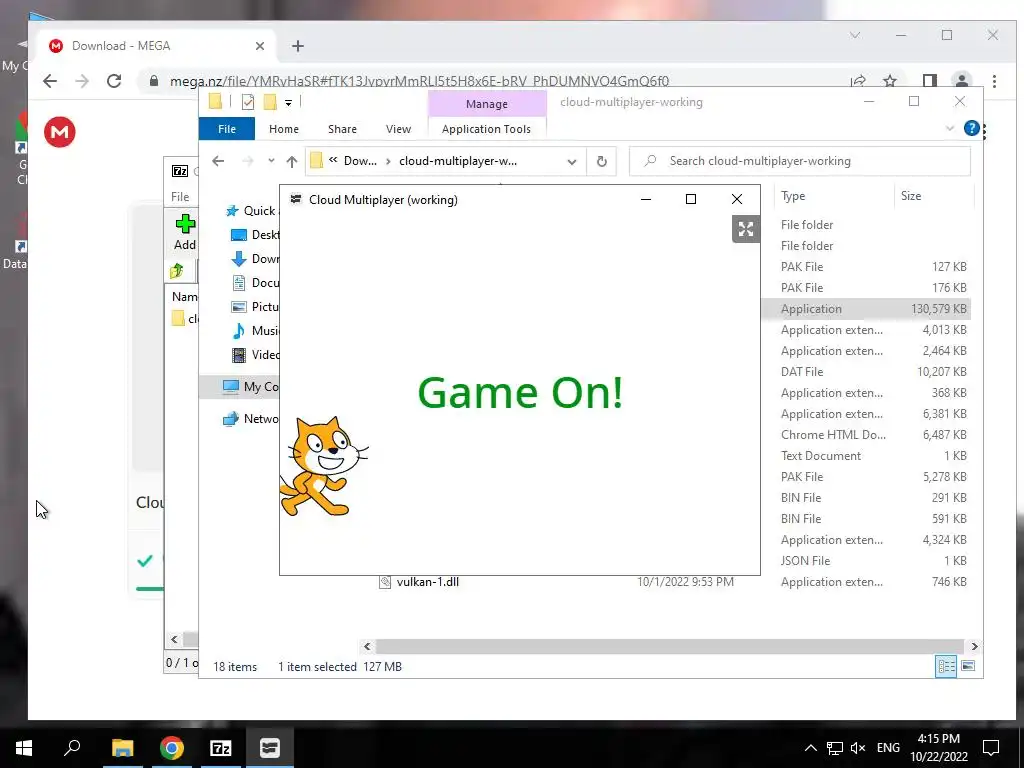Go back in Chrome browser
The height and width of the screenshot is (768, 1024).
click(50, 81)
